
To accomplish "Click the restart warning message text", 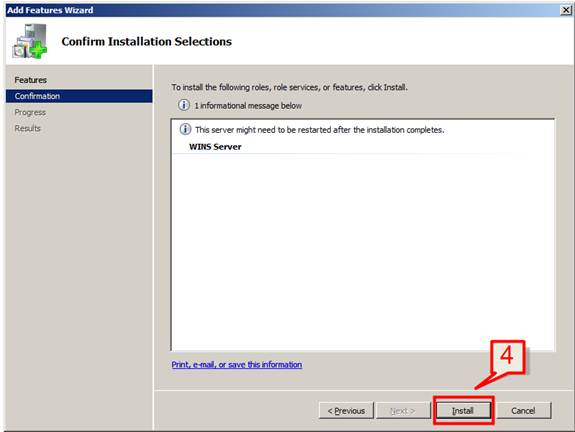I will click(319, 130).
